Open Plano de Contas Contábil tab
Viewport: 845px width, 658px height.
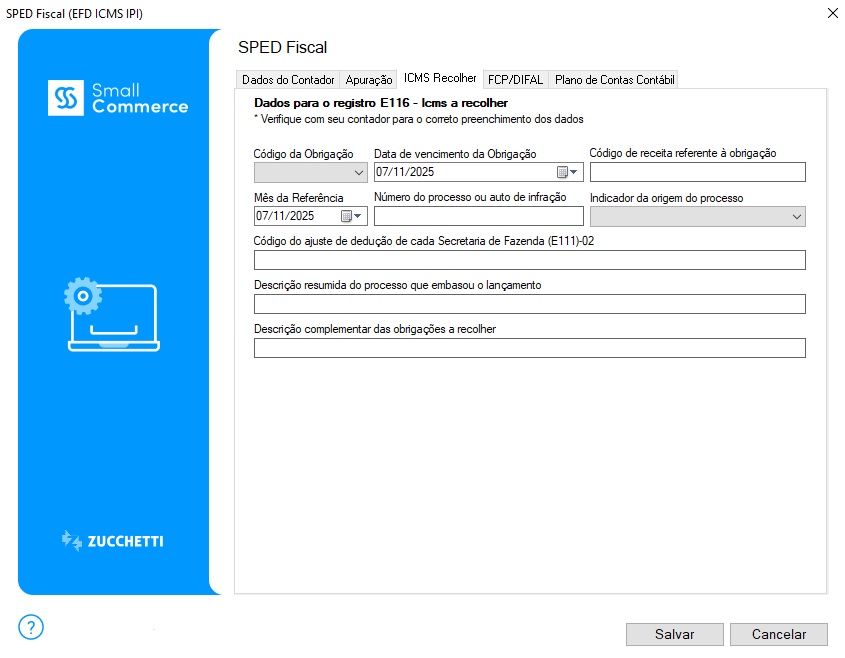point(614,80)
